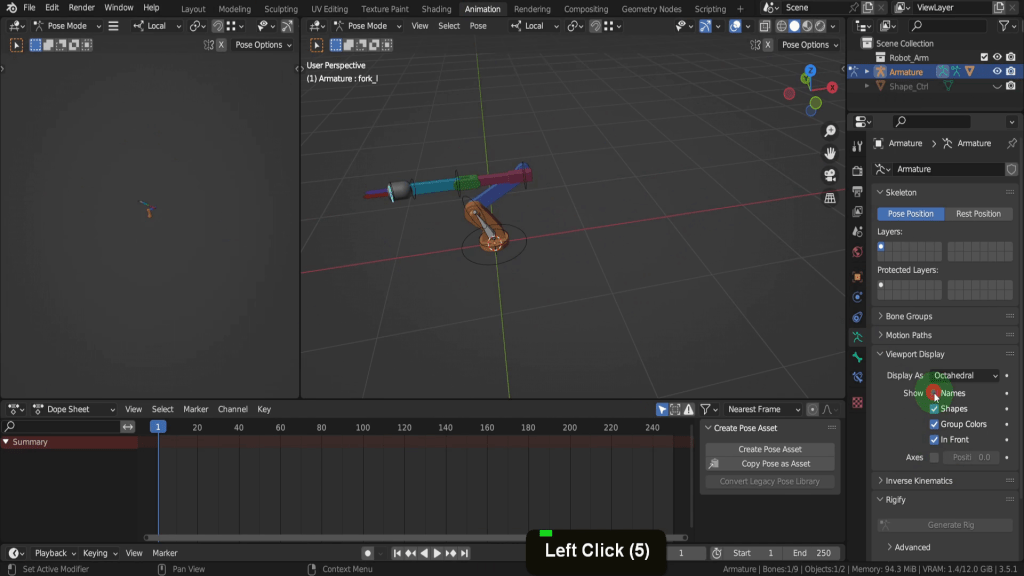Click the zoom magnifier gizmo in viewport
Image resolution: width=1024 pixels, height=576 pixels.
[830, 132]
